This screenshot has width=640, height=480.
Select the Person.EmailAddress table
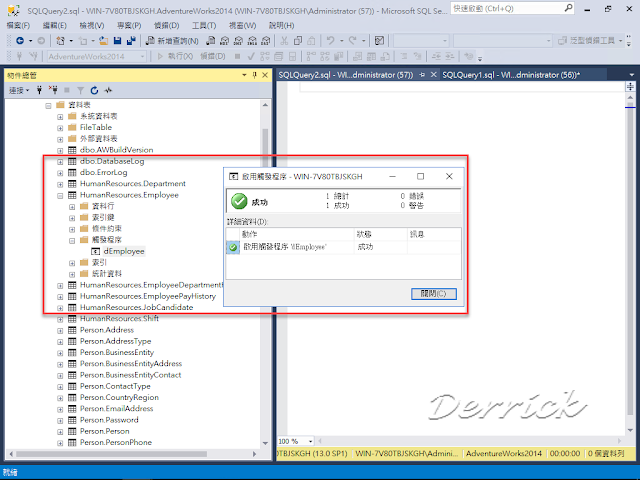tap(116, 409)
